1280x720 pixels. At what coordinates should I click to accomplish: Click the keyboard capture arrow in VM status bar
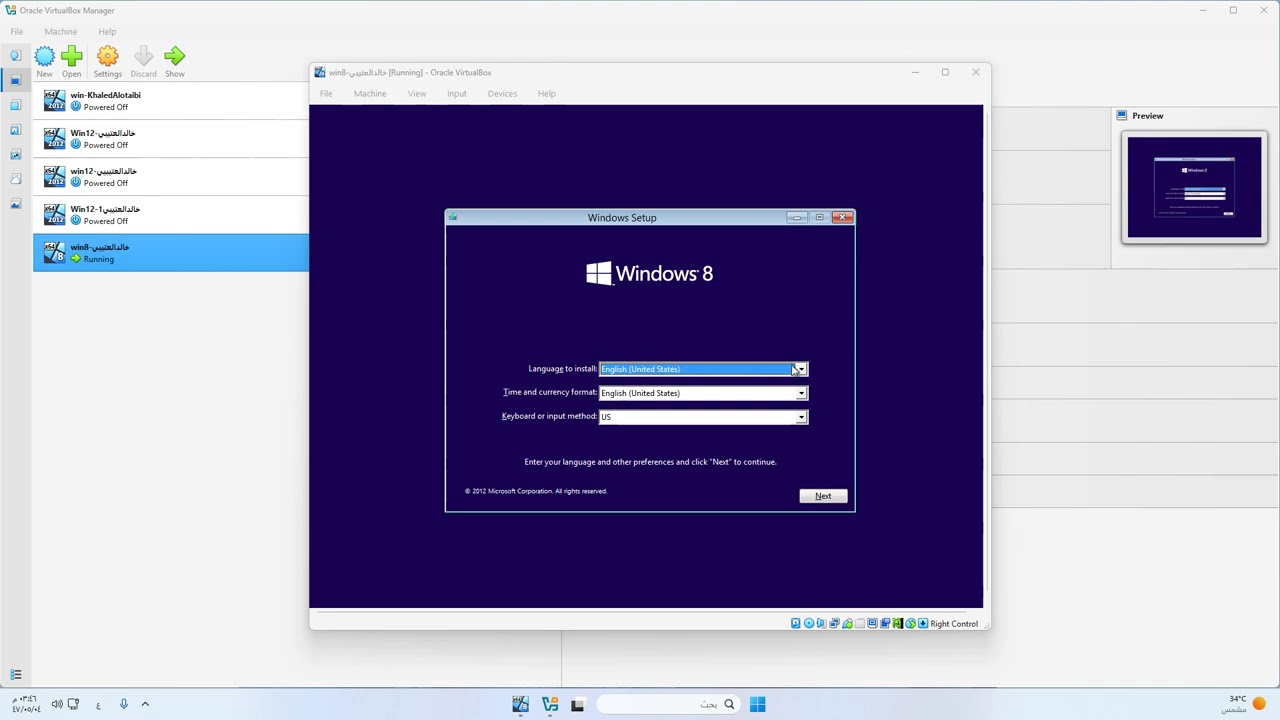[923, 624]
